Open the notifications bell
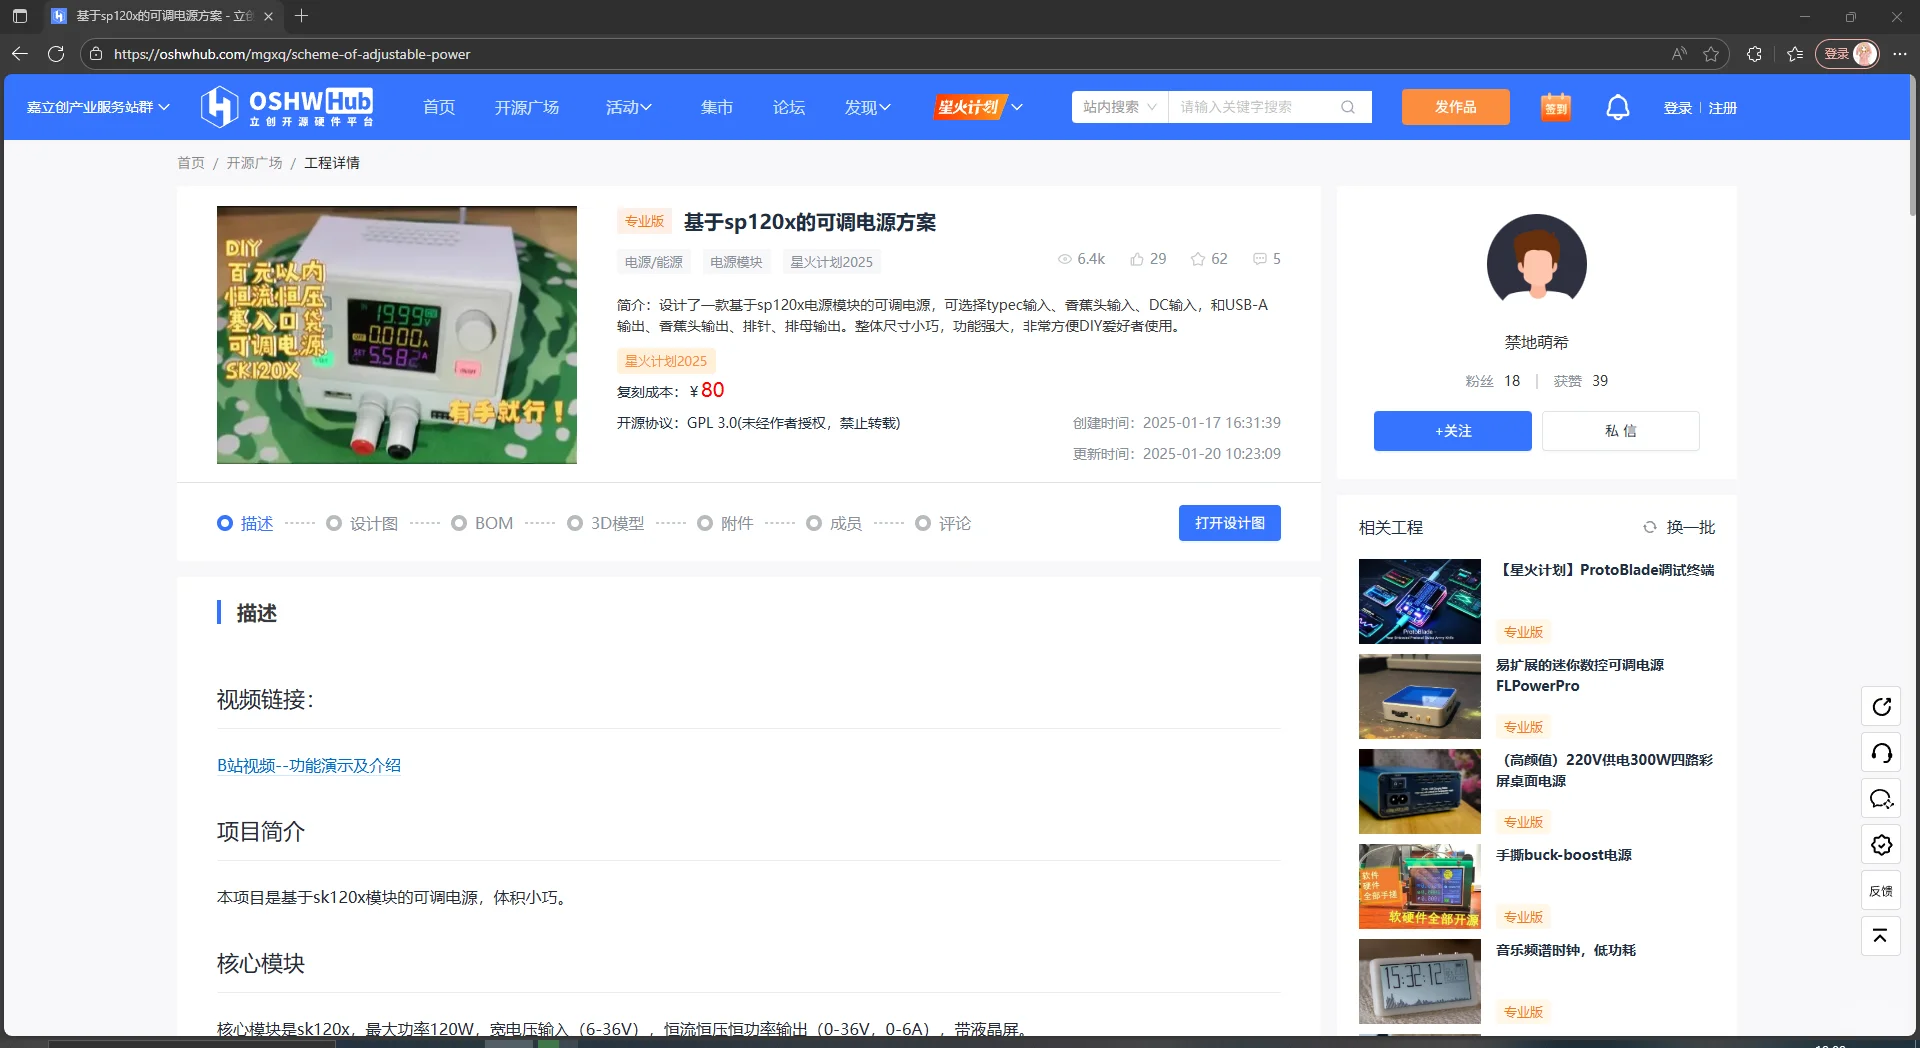The image size is (1920, 1048). (1618, 107)
